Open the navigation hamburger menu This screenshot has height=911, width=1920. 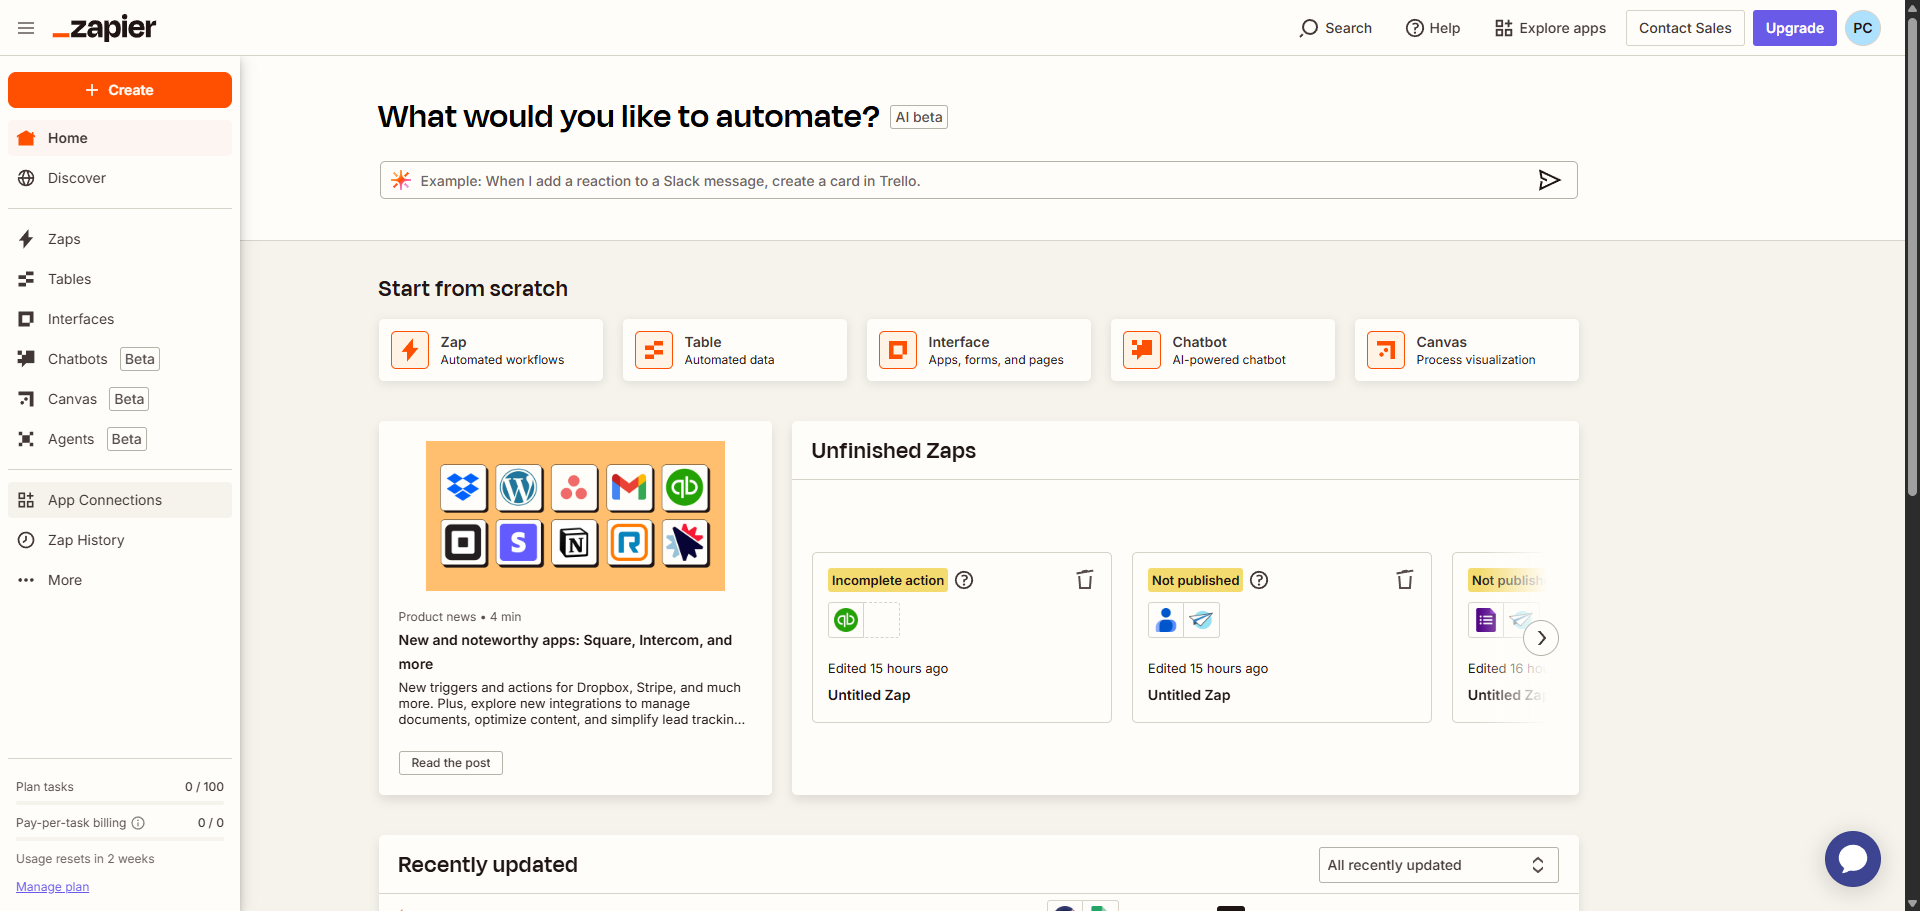25,28
